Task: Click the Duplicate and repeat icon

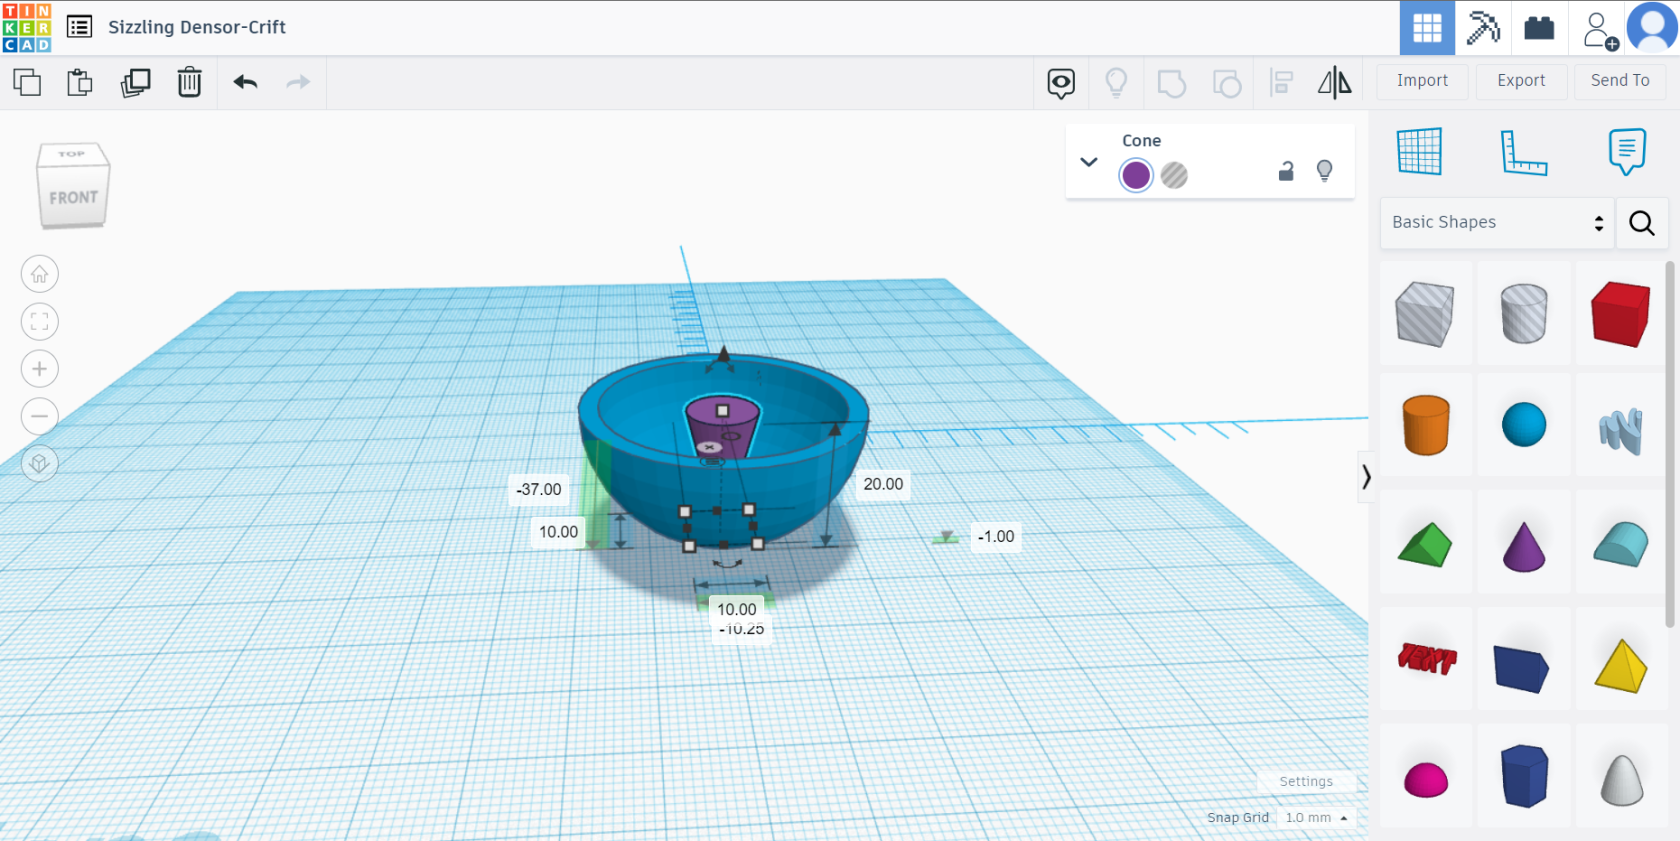Action: click(x=135, y=82)
